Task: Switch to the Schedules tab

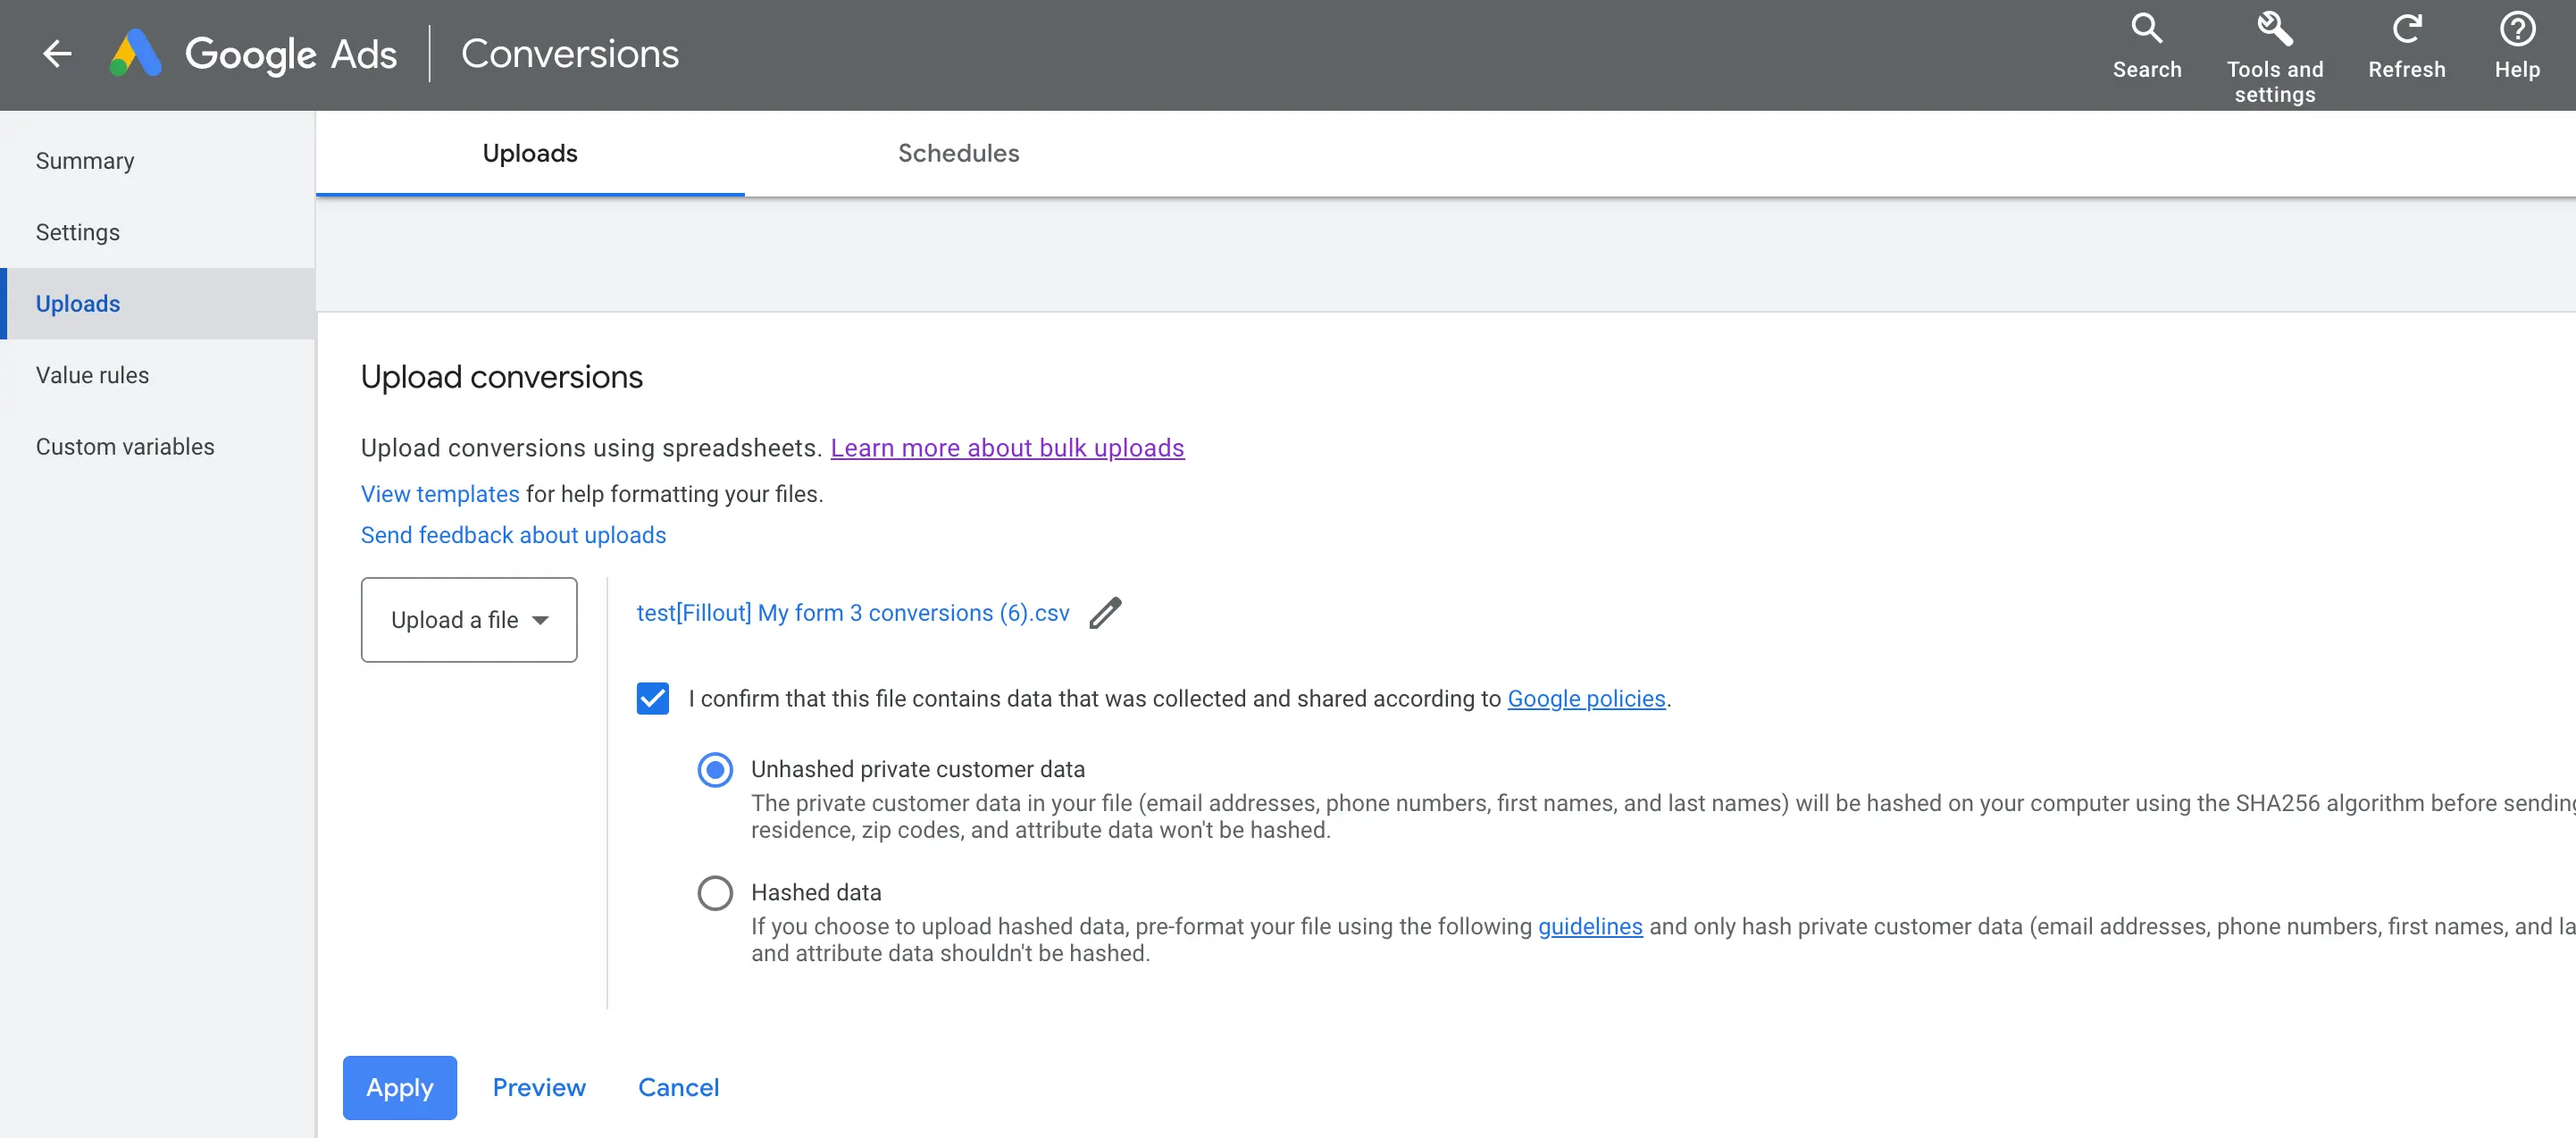Action: click(x=958, y=153)
